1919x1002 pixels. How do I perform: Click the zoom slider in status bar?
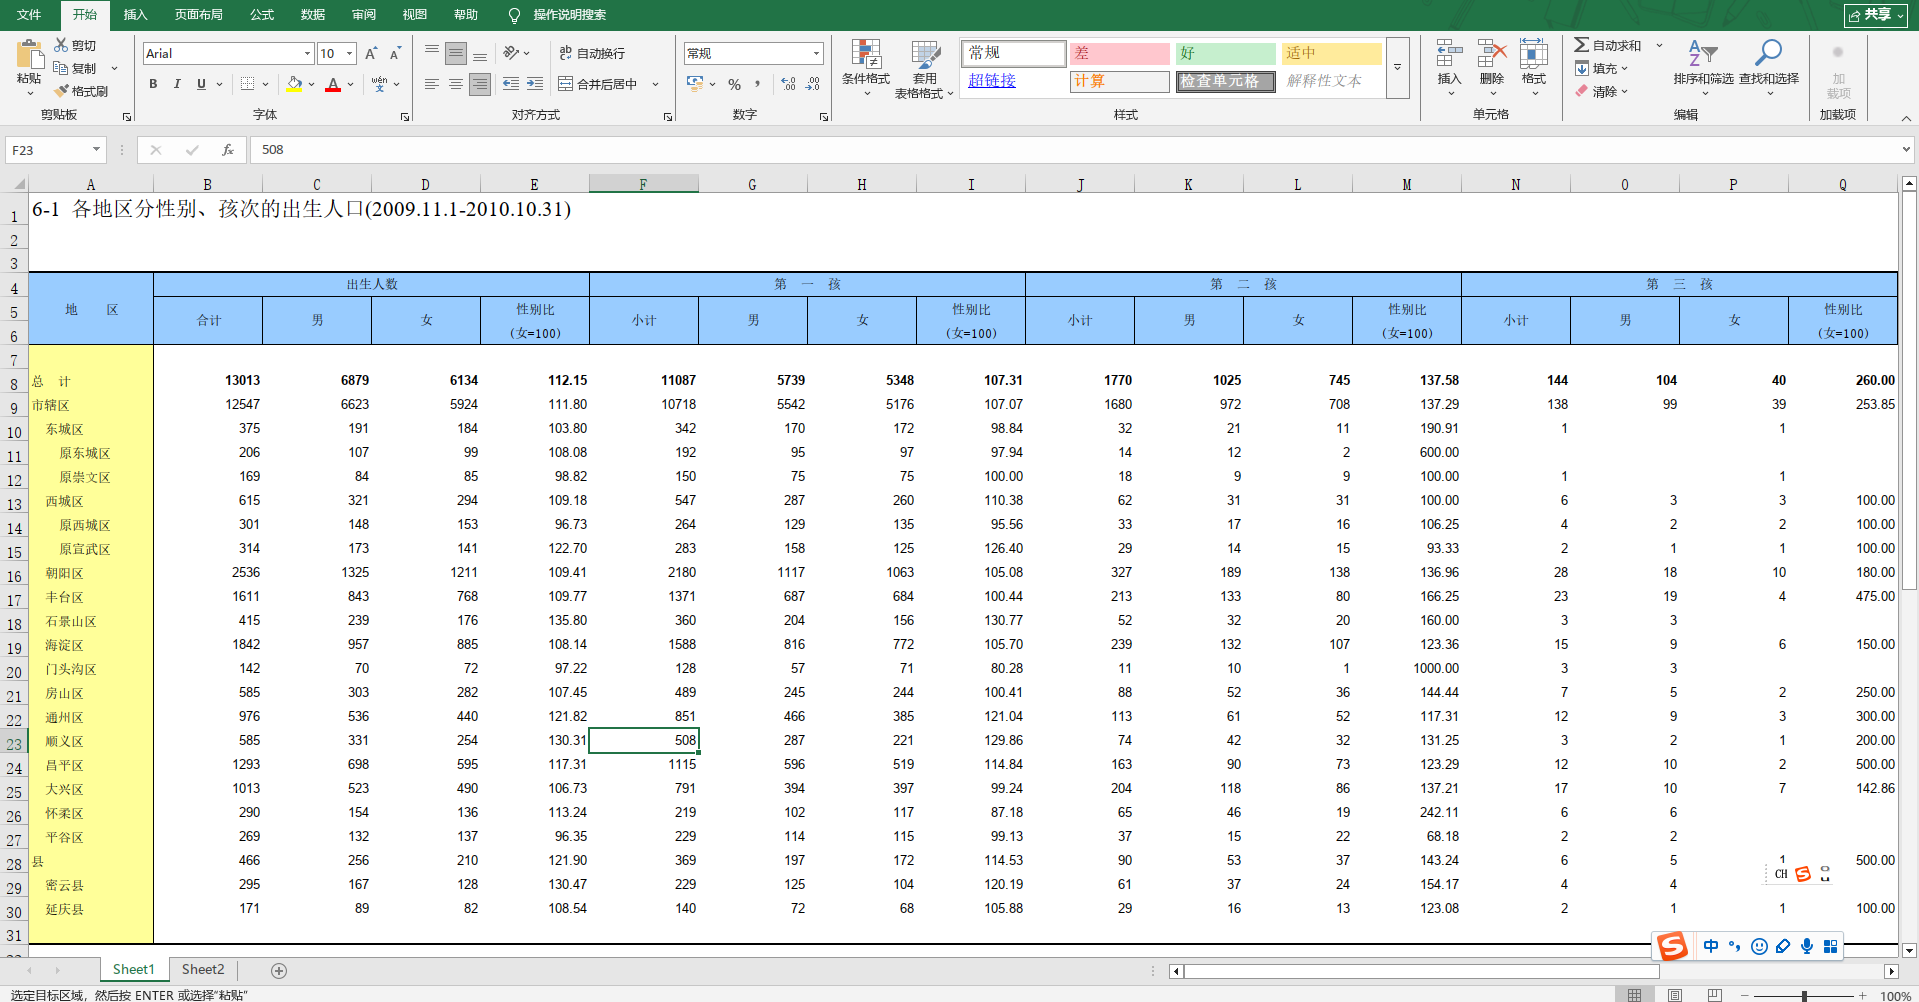(x=1804, y=995)
